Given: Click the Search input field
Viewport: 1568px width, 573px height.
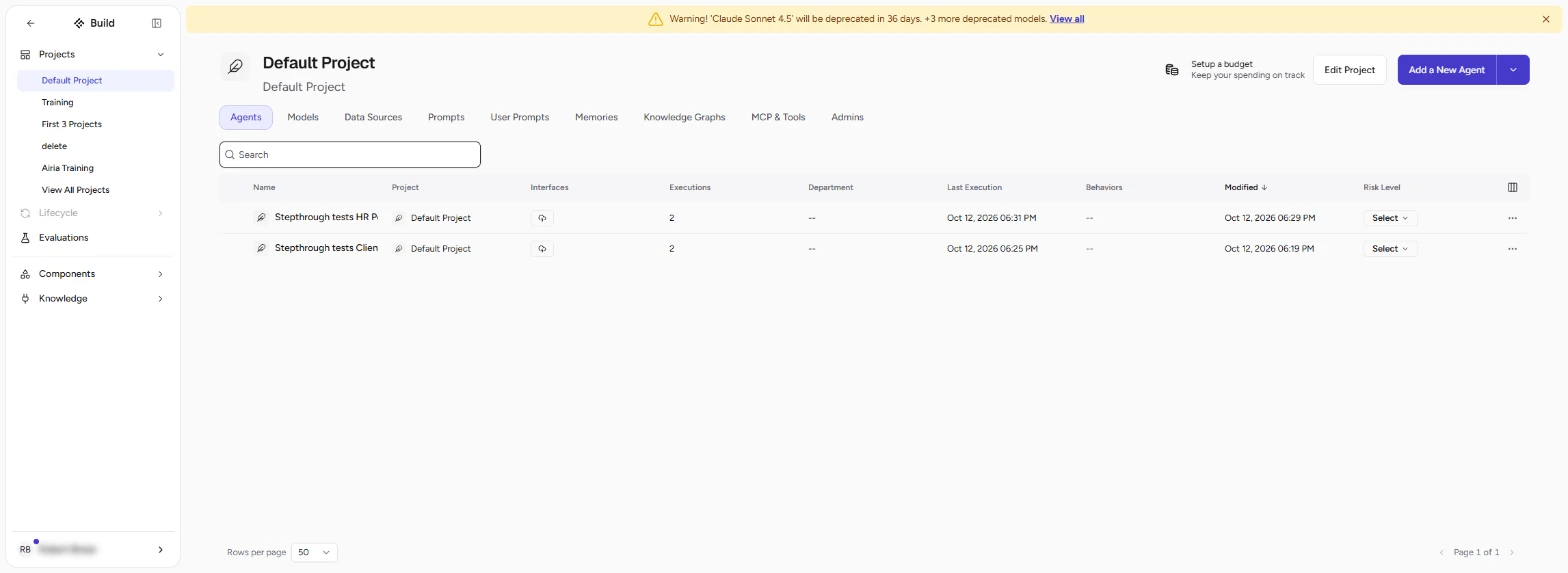Looking at the screenshot, I should [350, 155].
